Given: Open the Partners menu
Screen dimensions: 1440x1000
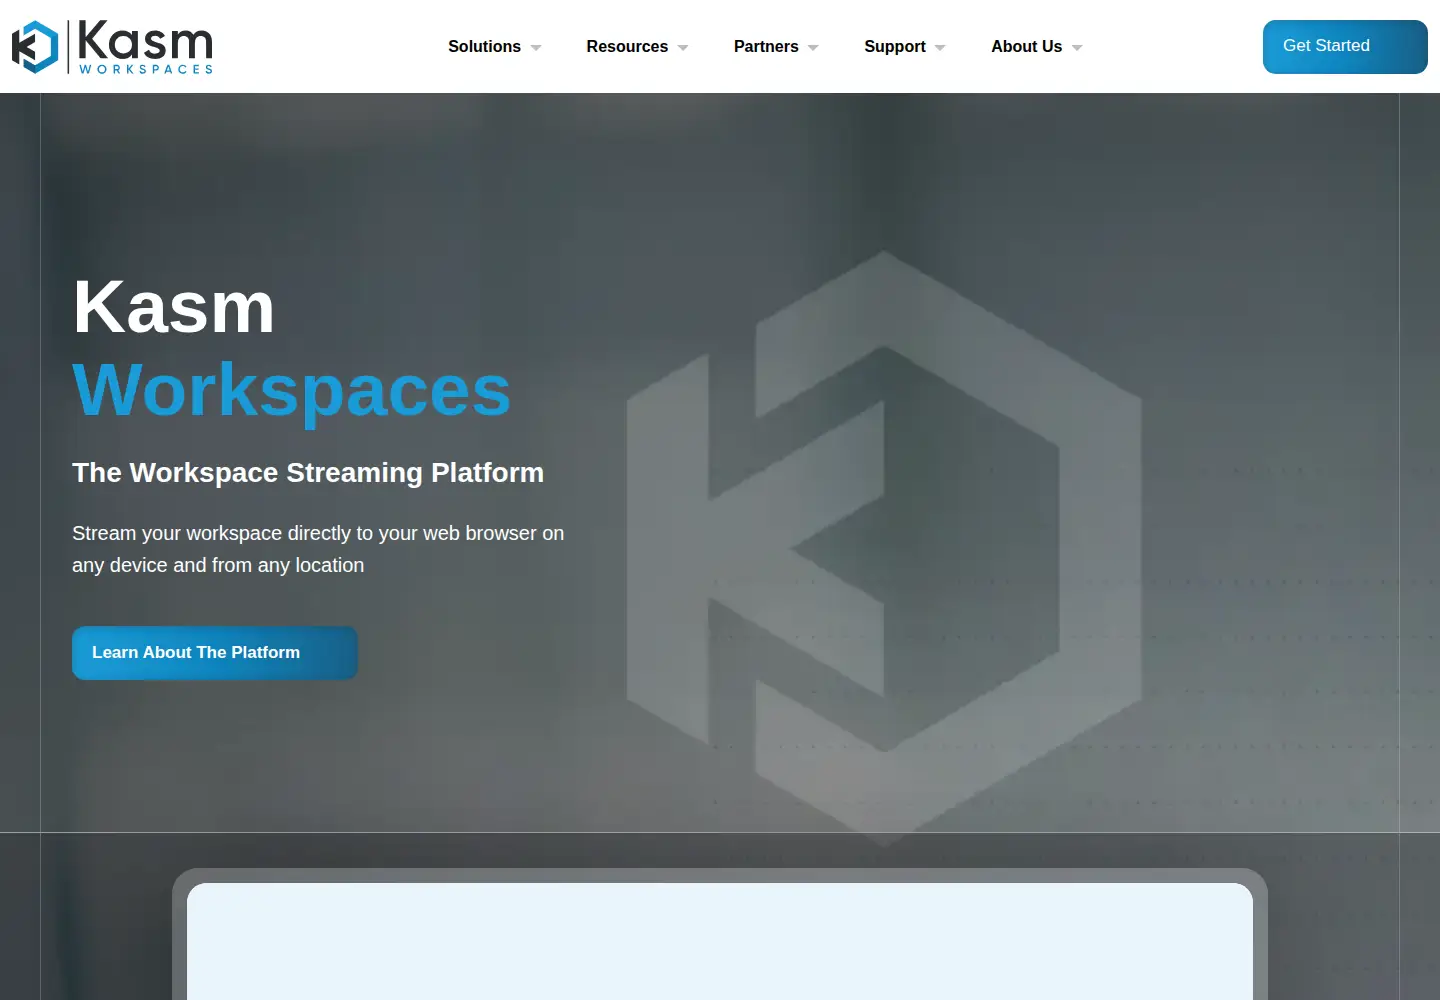Looking at the screenshot, I should [766, 47].
